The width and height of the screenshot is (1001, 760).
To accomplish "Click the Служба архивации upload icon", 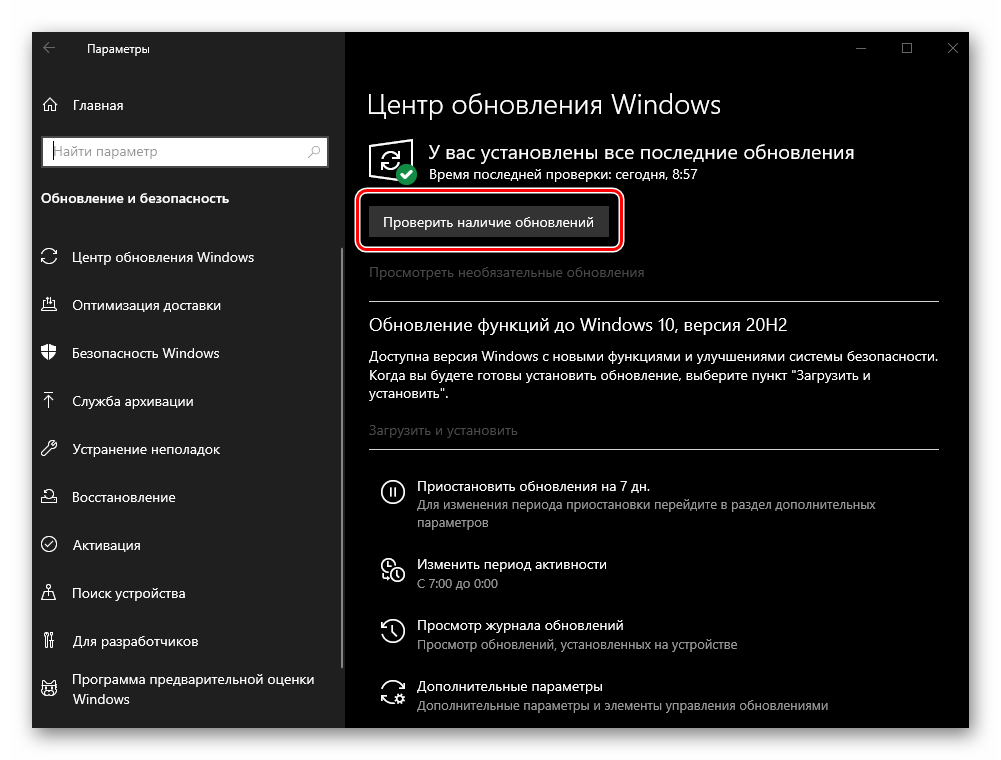I will click(49, 401).
